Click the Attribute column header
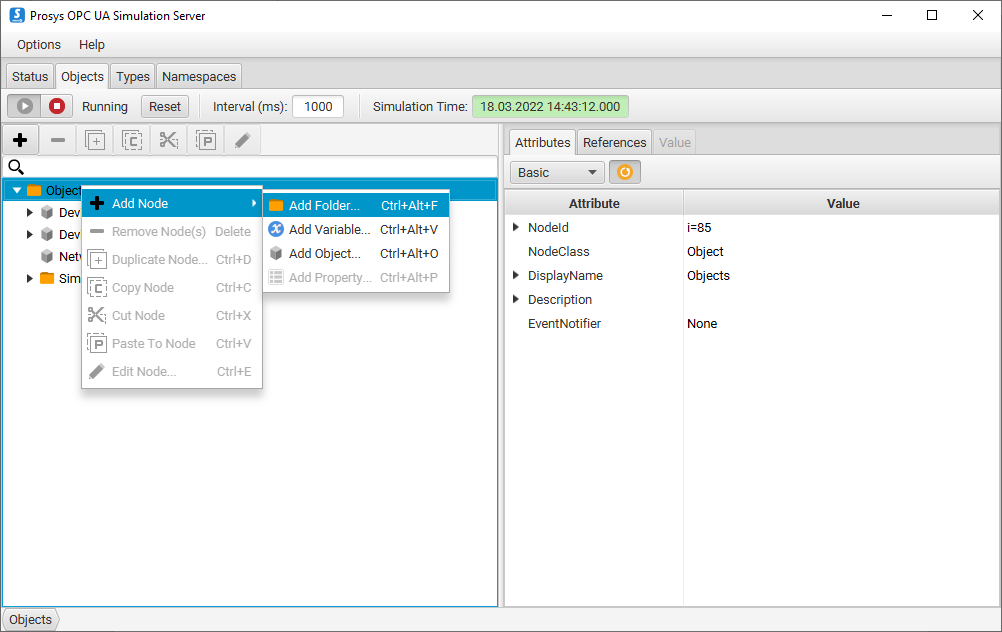Image resolution: width=1002 pixels, height=632 pixels. coord(594,203)
